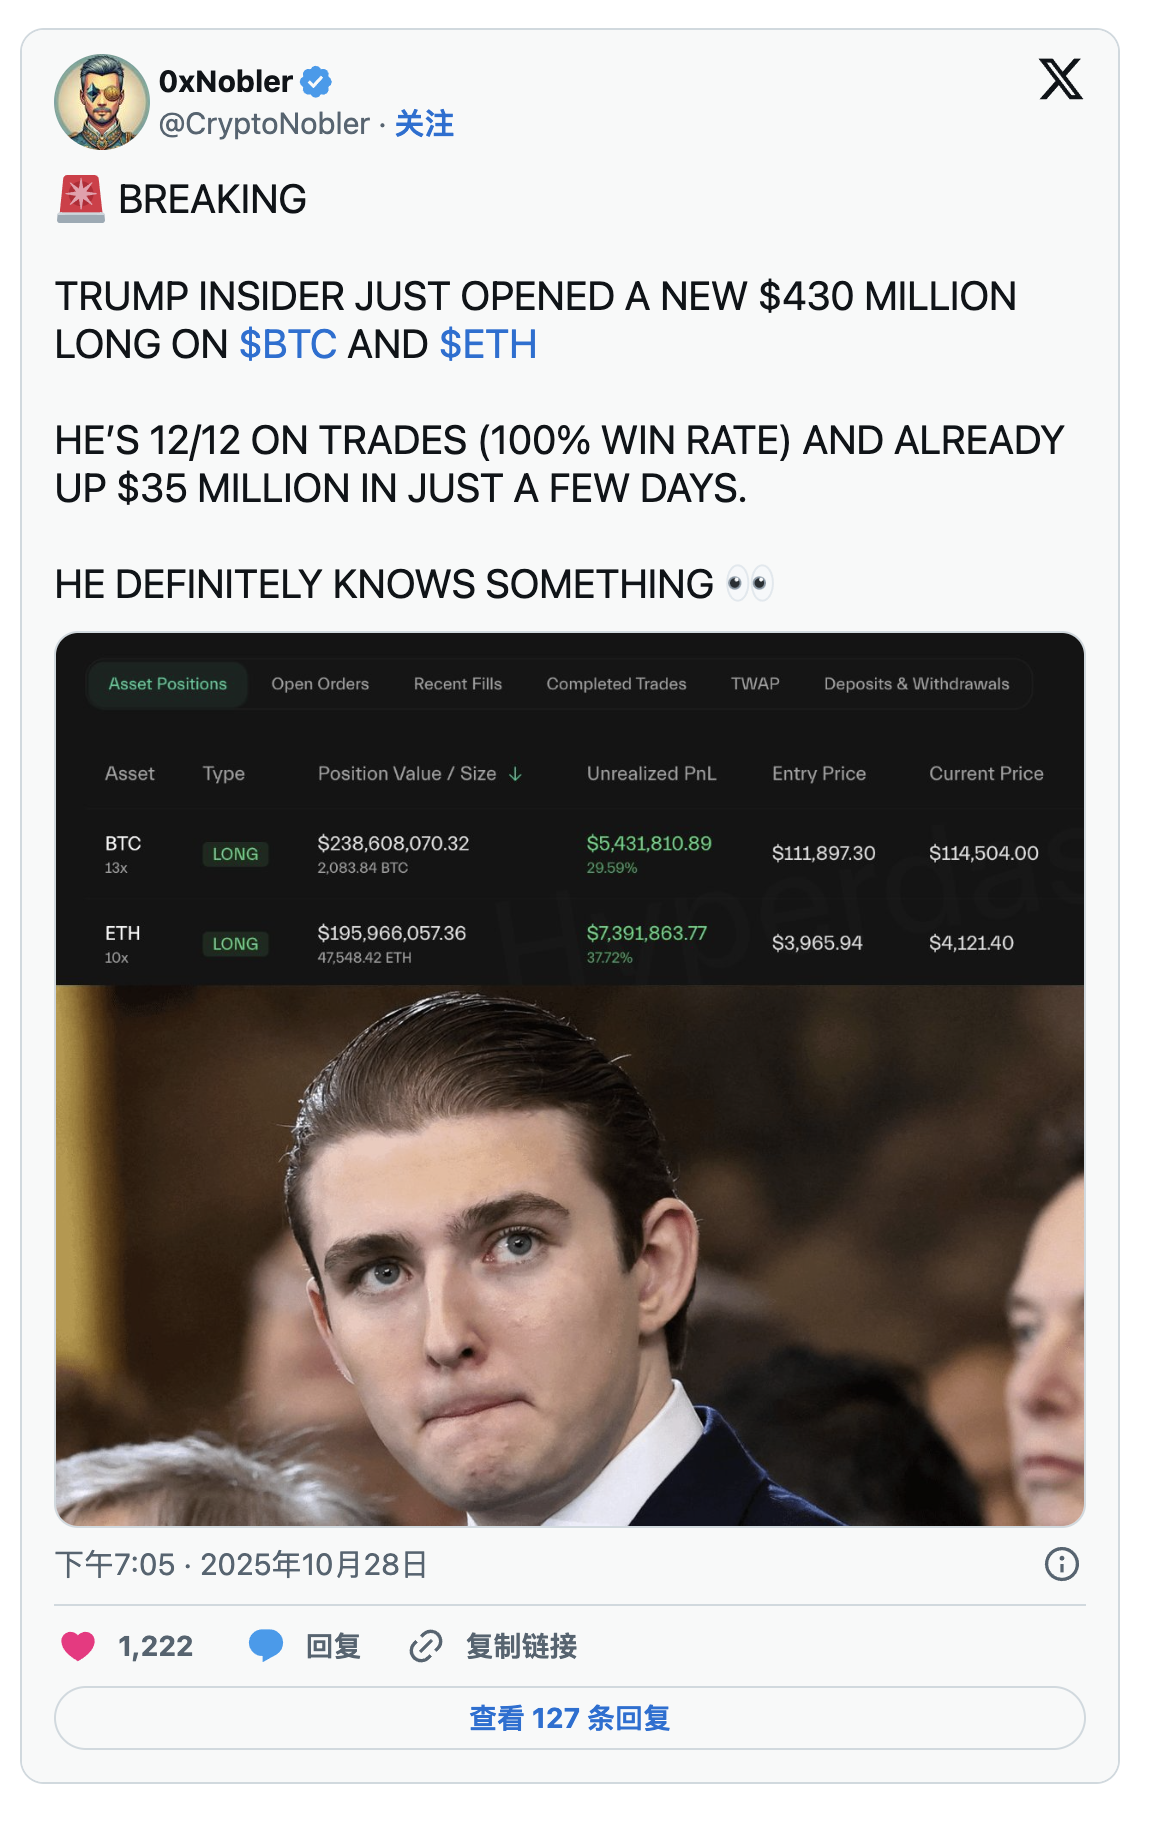Image resolution: width=1154 pixels, height=1824 pixels.
Task: Click the blue verified badge
Action: tap(316, 81)
